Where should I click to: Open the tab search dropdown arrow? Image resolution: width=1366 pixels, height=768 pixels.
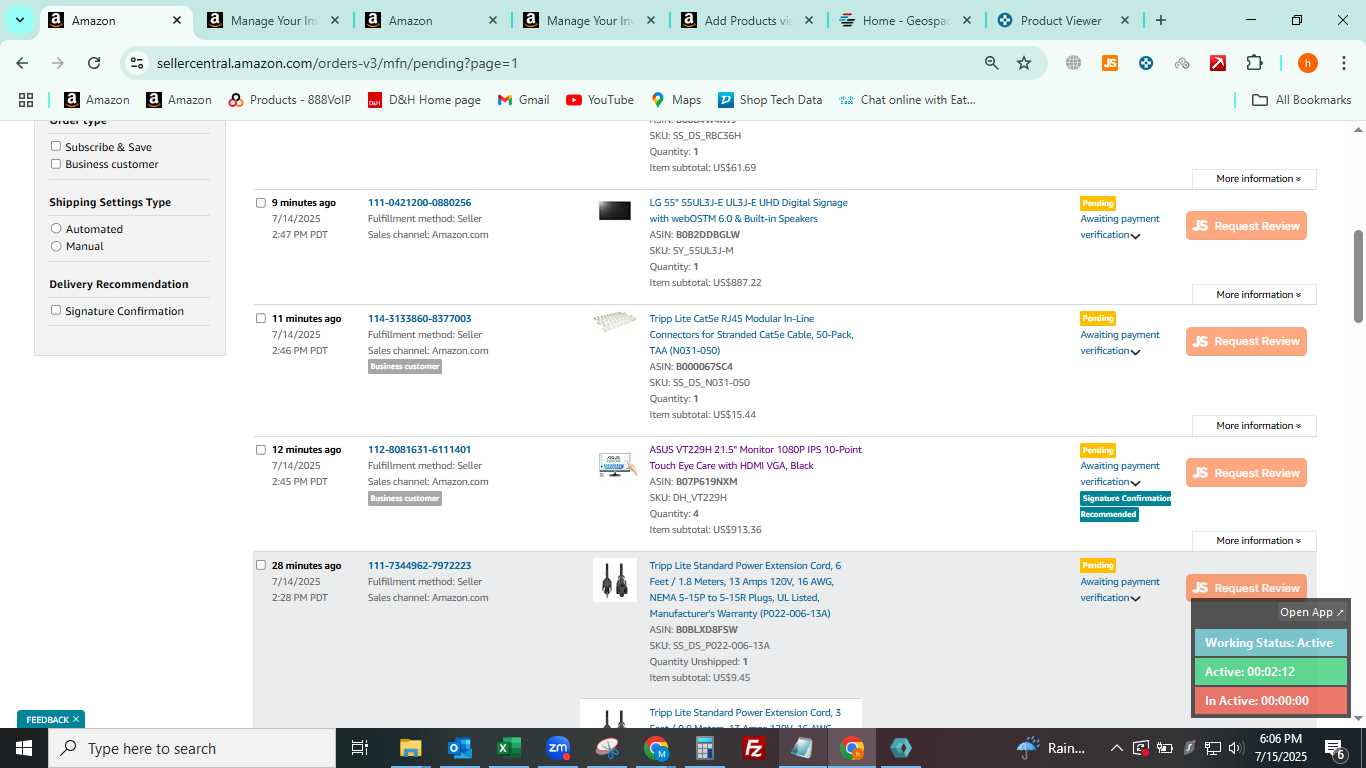point(19,20)
